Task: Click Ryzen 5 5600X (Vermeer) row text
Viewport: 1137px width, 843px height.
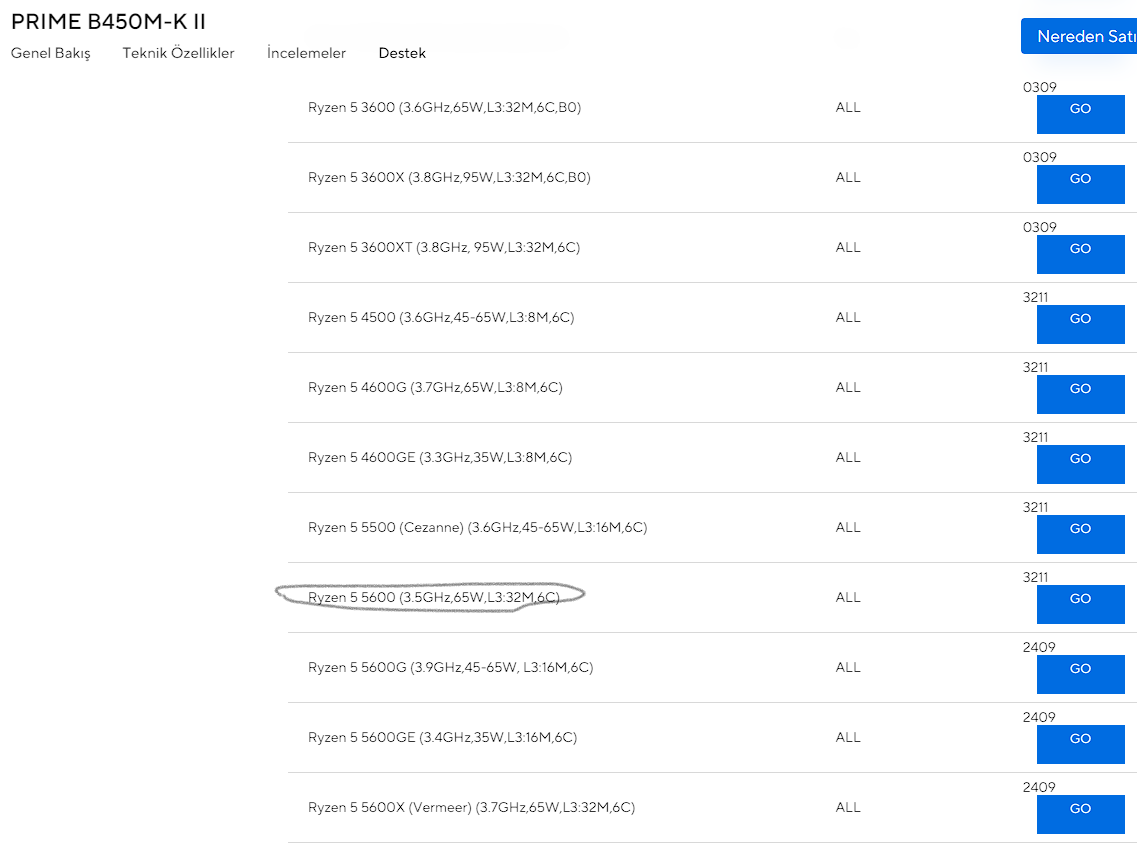Action: click(x=471, y=807)
